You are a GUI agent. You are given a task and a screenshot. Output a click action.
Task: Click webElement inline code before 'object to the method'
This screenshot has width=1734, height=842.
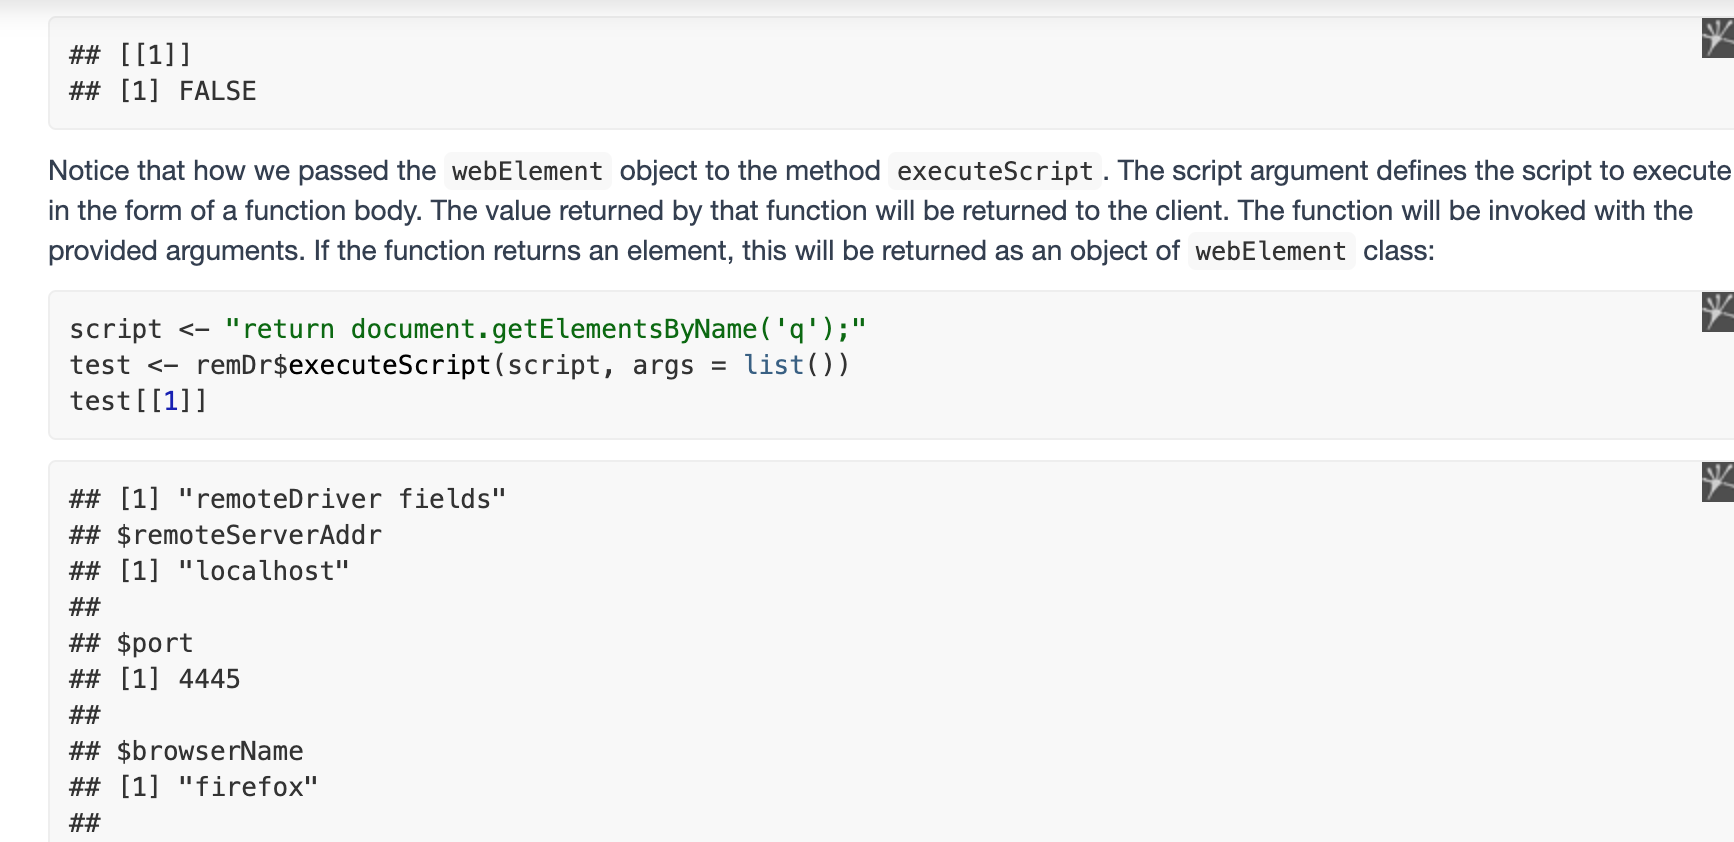[527, 171]
